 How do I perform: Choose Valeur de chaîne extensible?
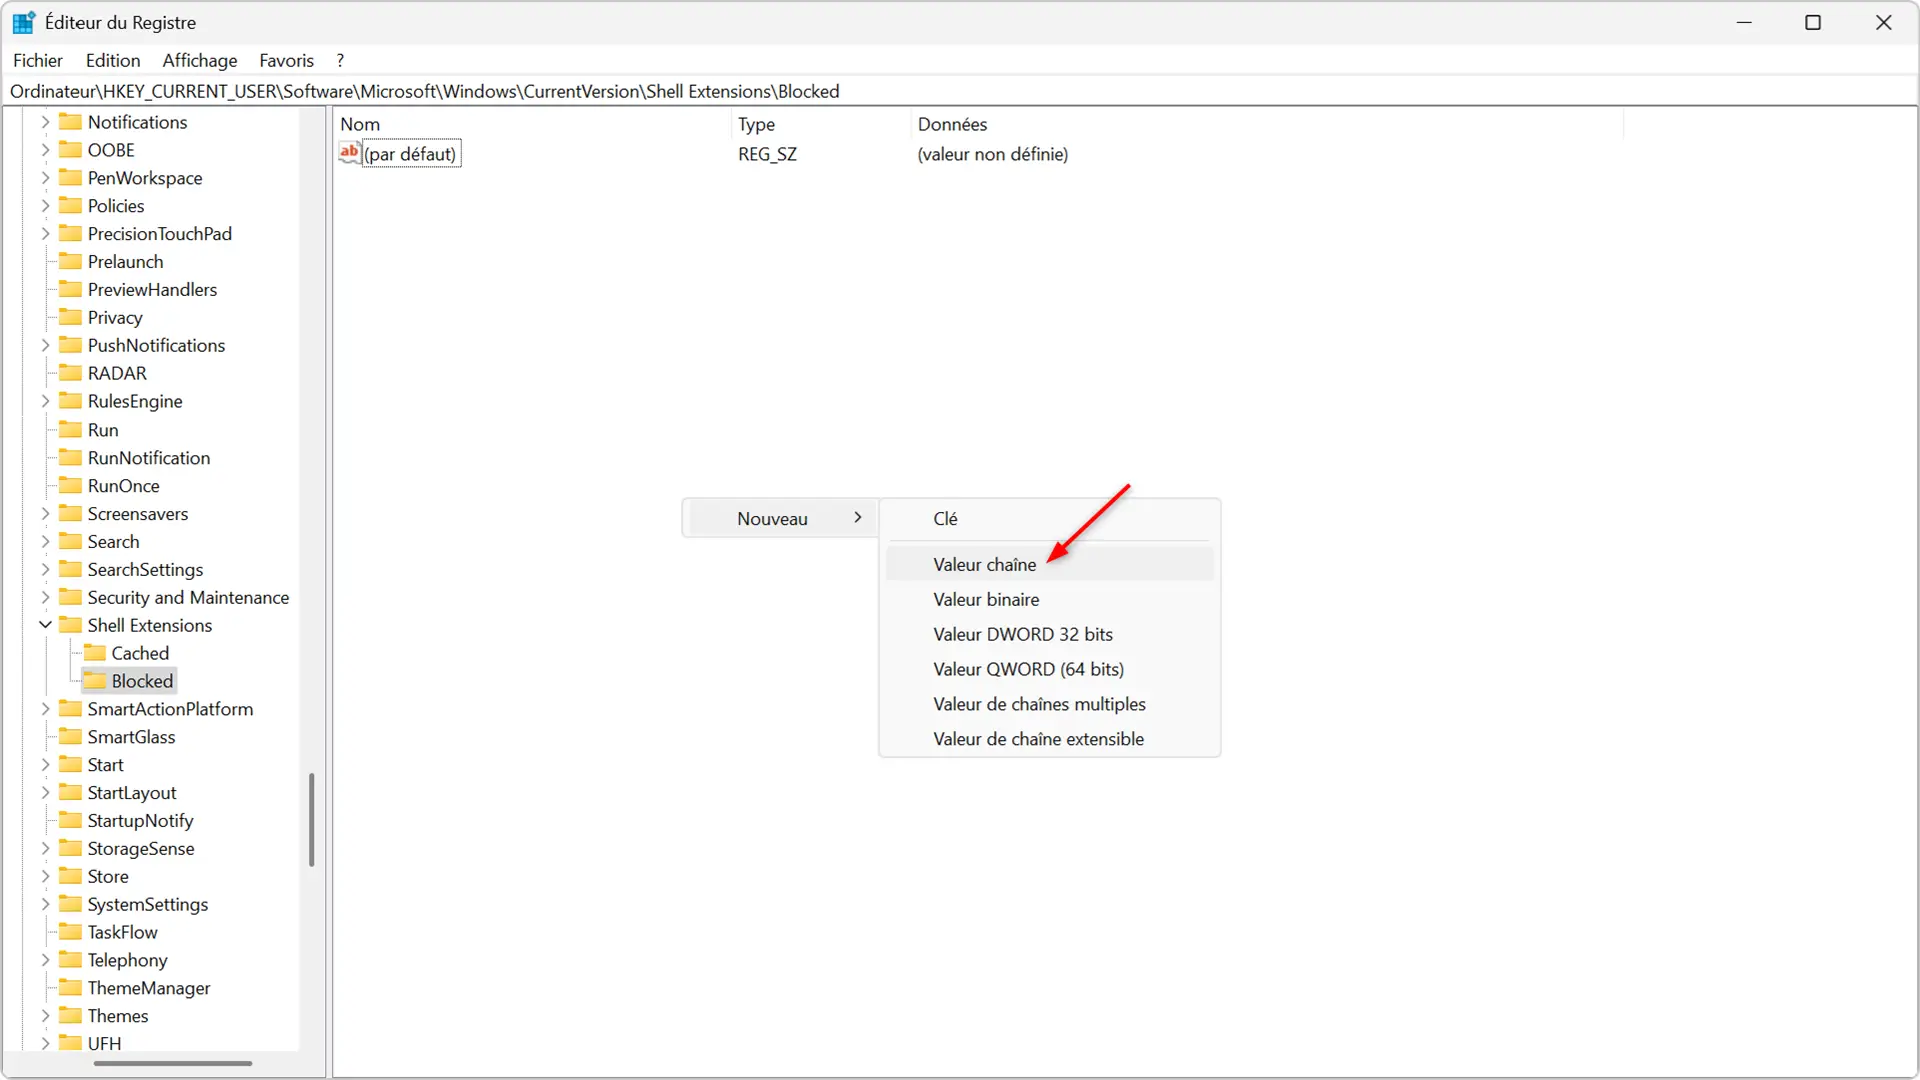[1049, 740]
